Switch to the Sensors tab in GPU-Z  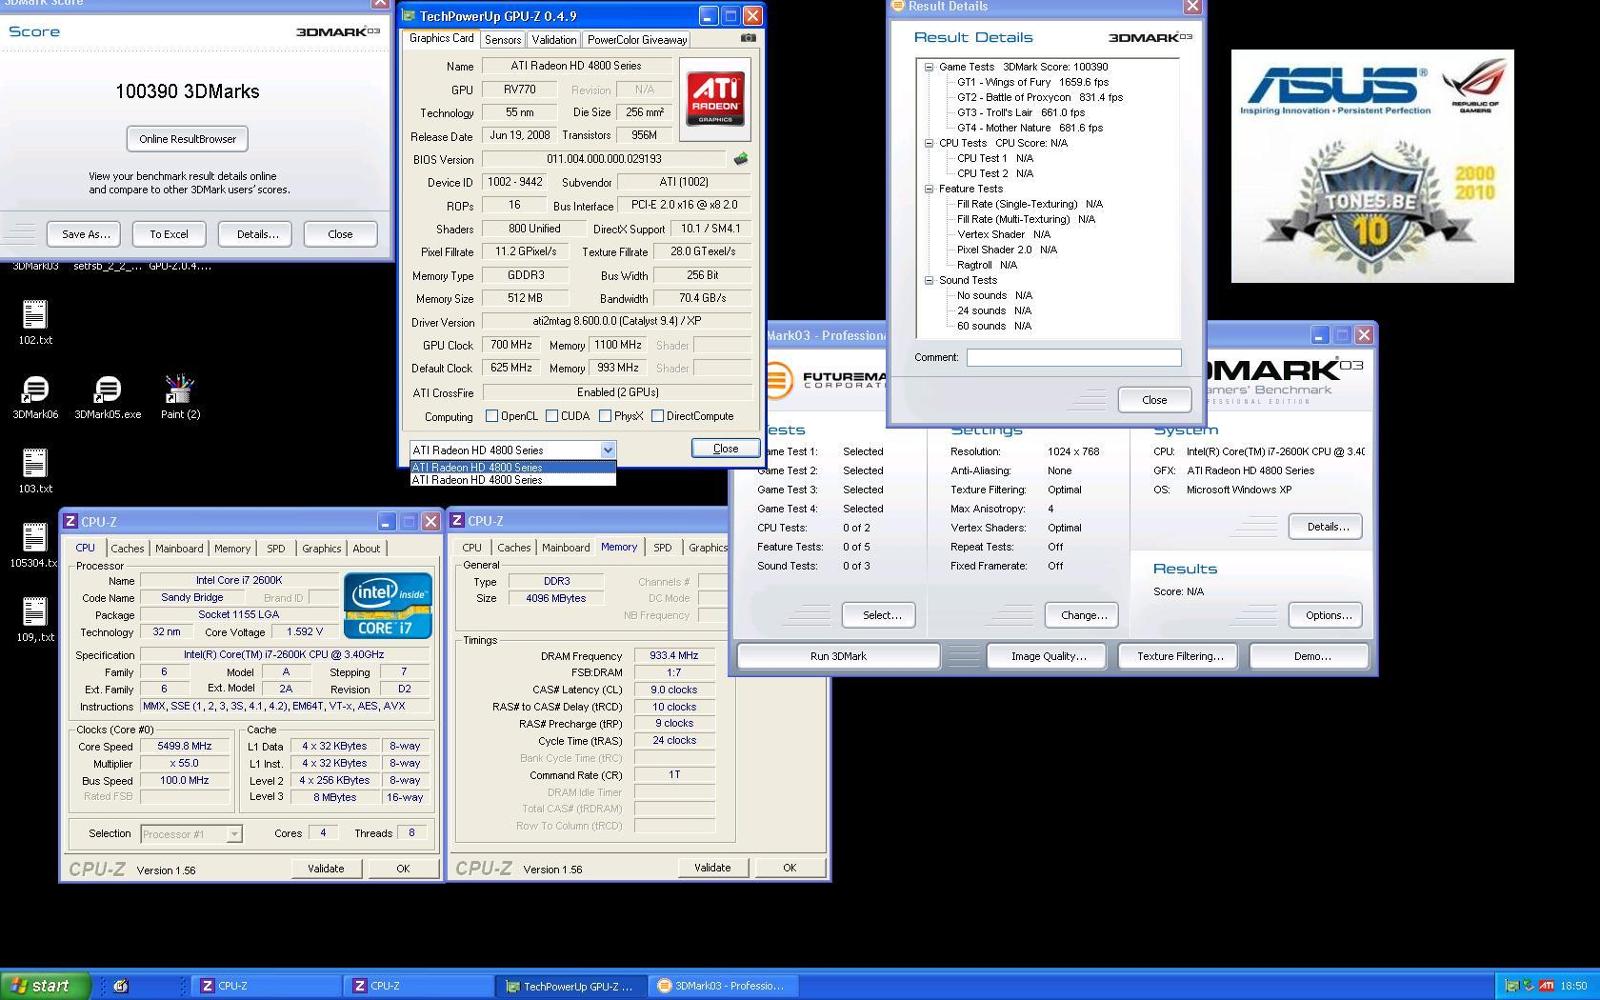tap(503, 40)
